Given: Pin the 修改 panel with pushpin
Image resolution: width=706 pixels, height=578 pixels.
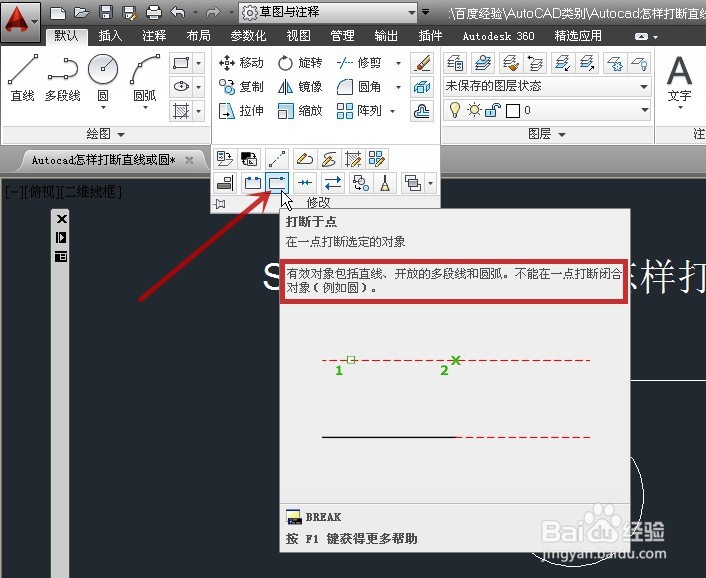Looking at the screenshot, I should 220,204.
